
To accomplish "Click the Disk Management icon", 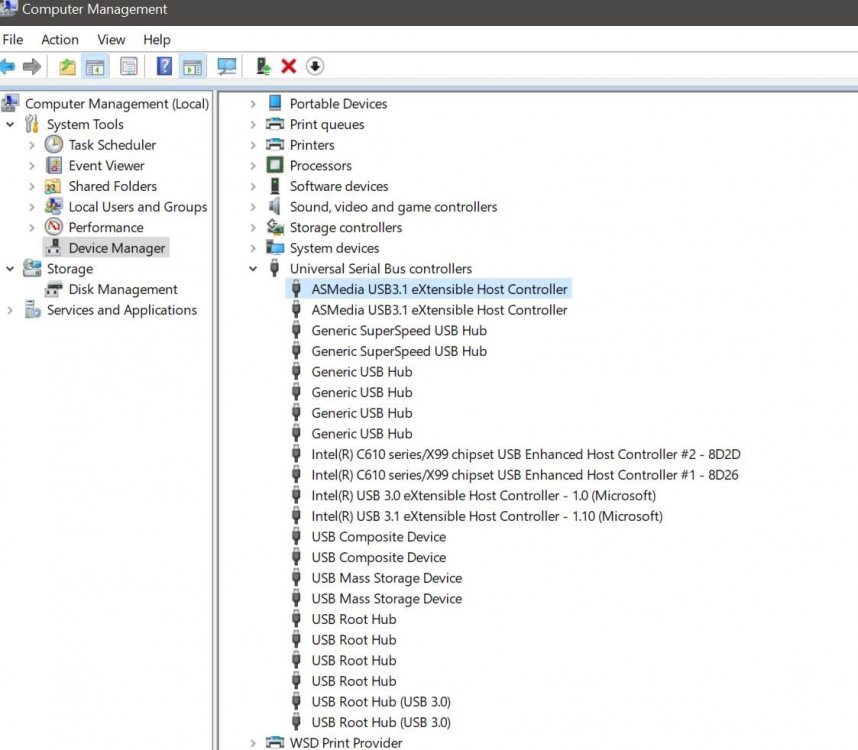I will [x=54, y=289].
